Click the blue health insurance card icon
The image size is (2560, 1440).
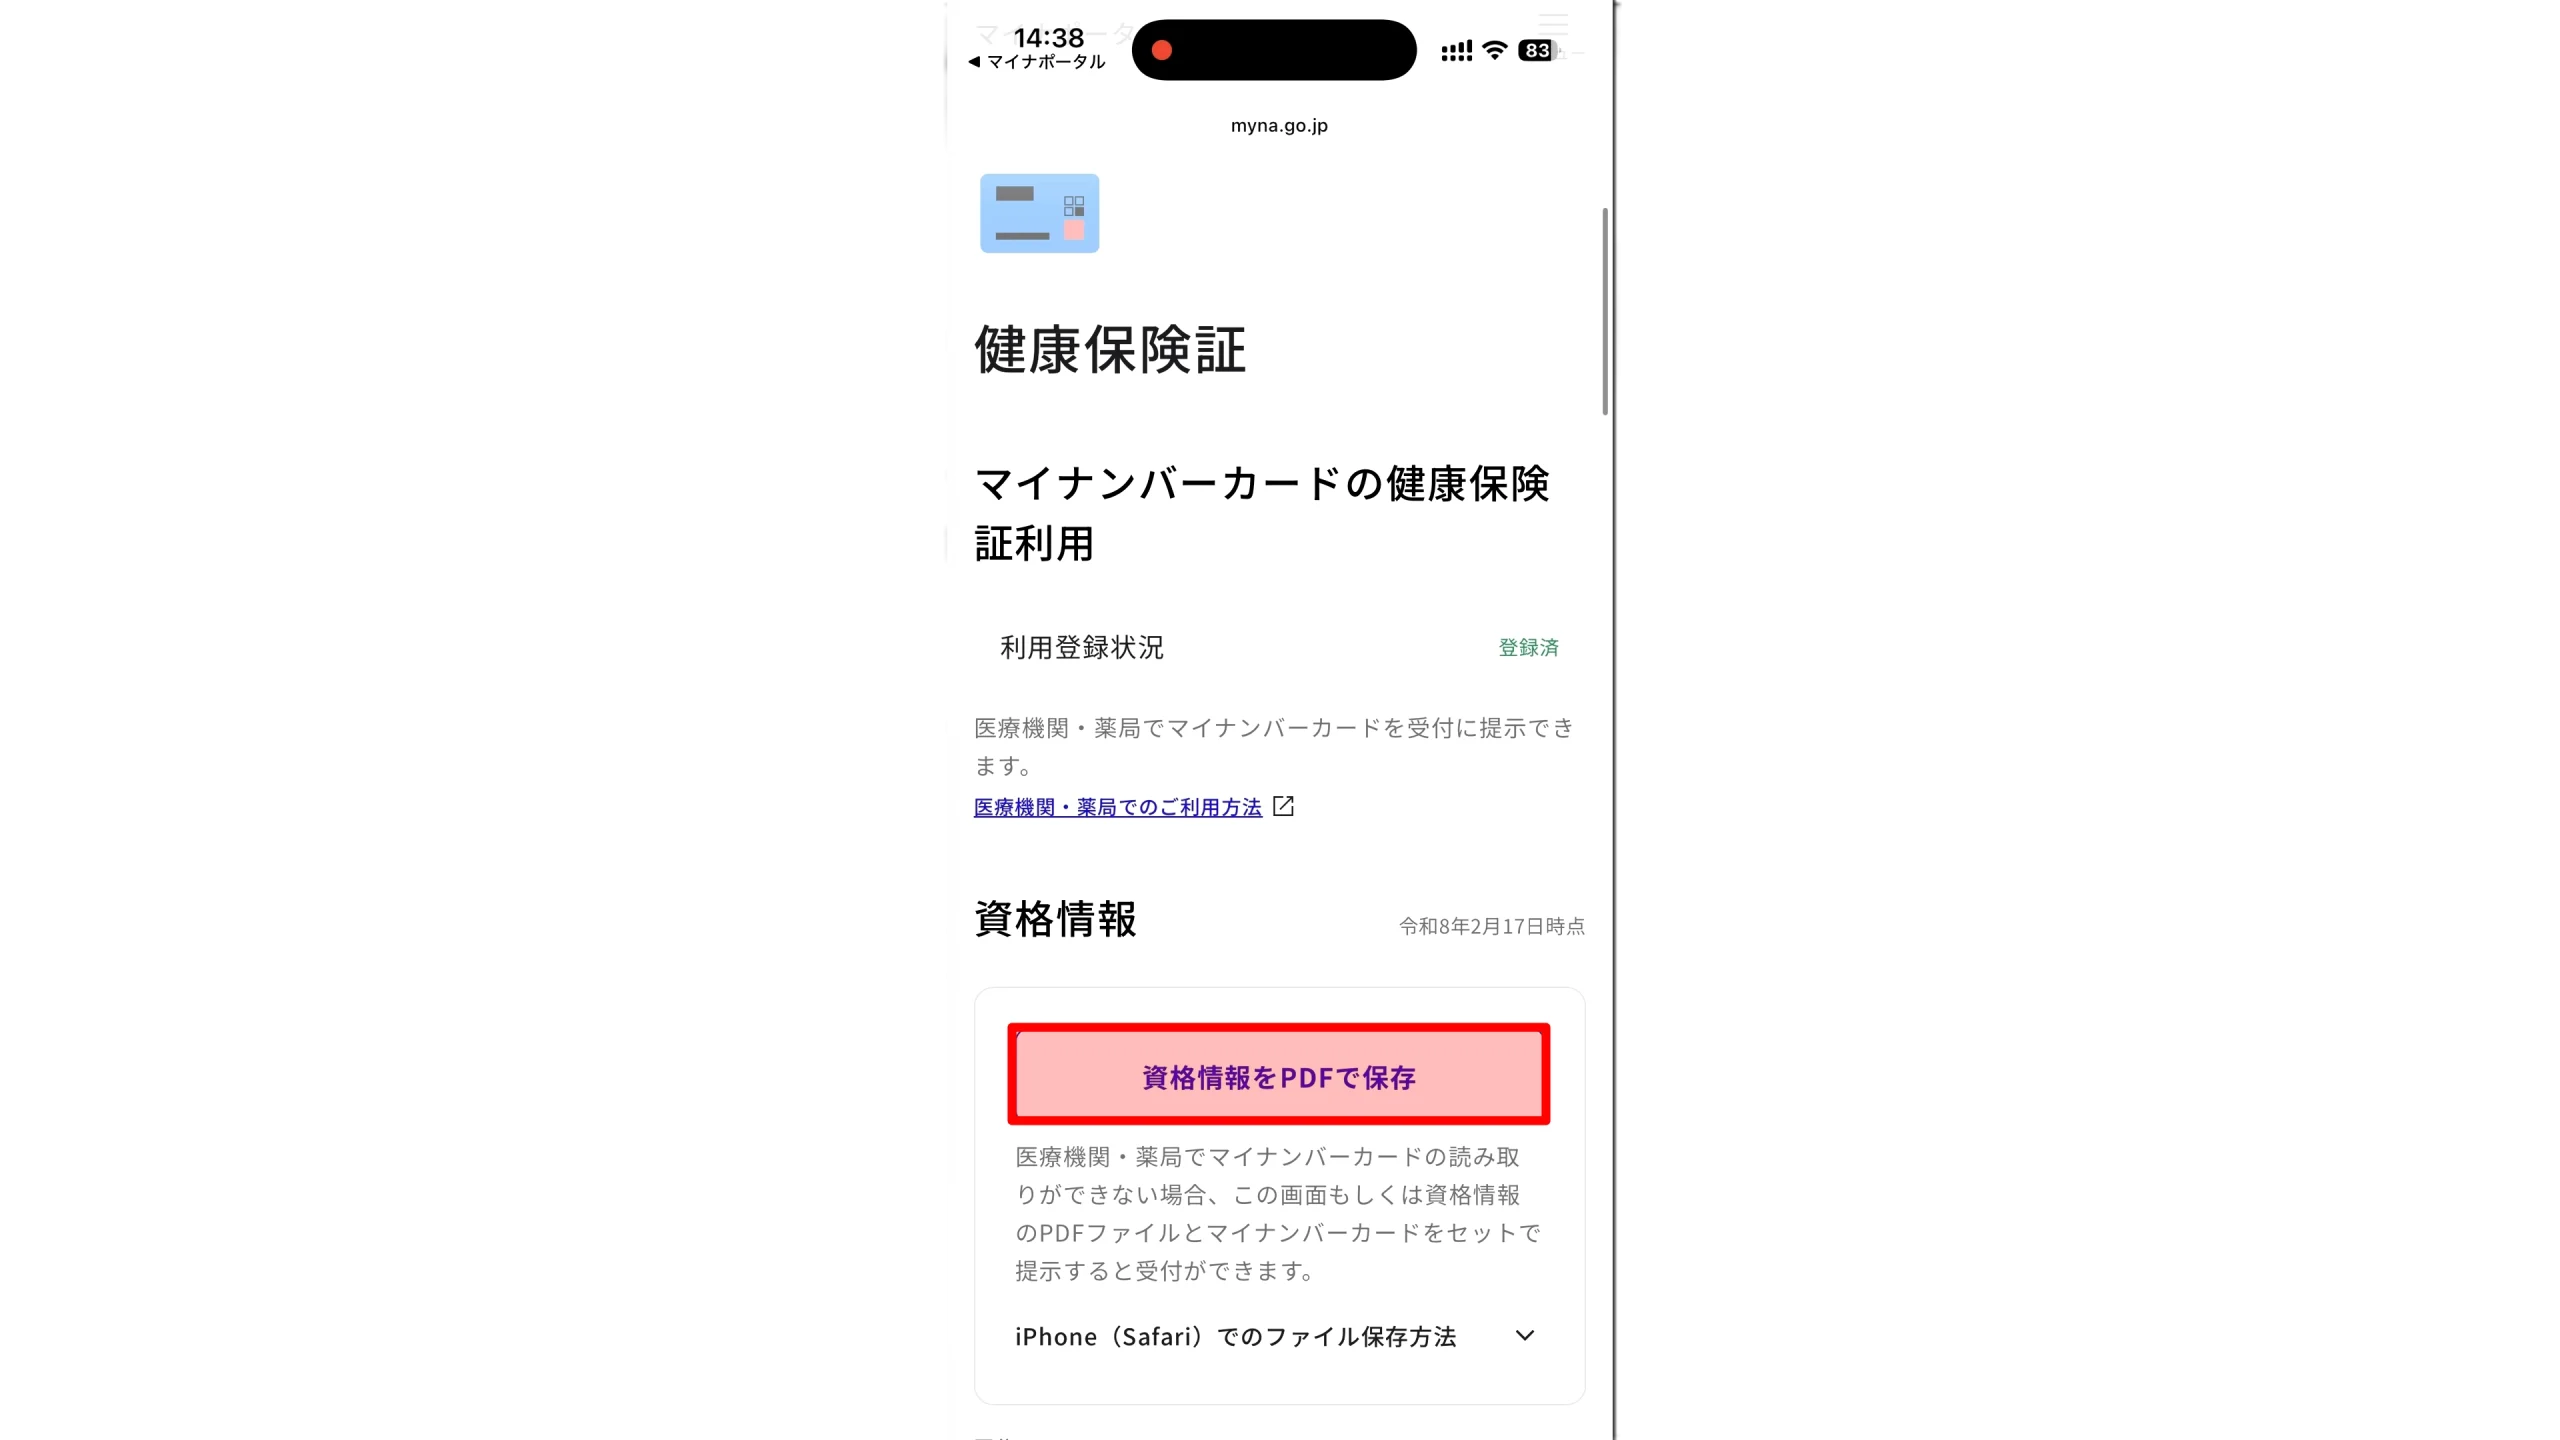coord(1039,213)
